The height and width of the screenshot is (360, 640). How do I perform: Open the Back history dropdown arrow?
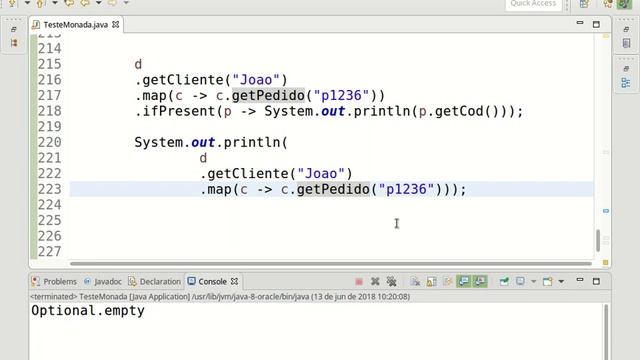[x=99, y=3]
